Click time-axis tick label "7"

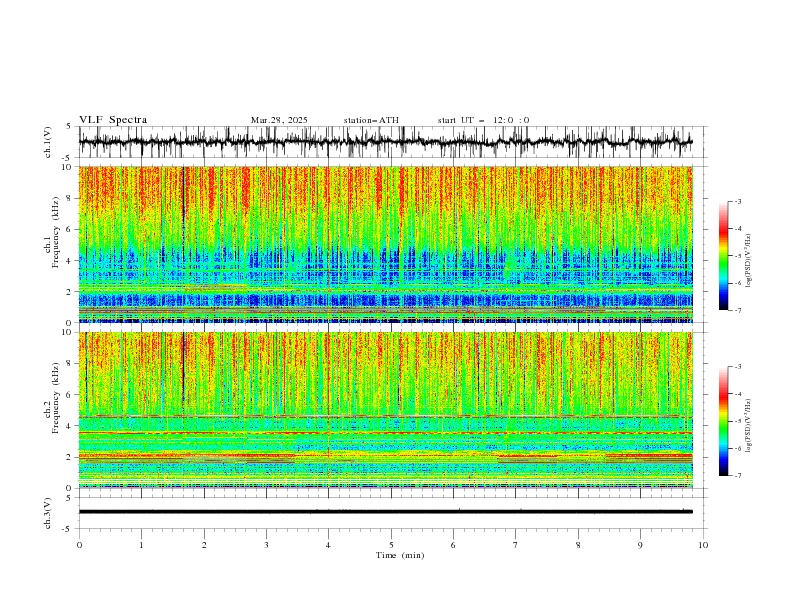tap(516, 545)
